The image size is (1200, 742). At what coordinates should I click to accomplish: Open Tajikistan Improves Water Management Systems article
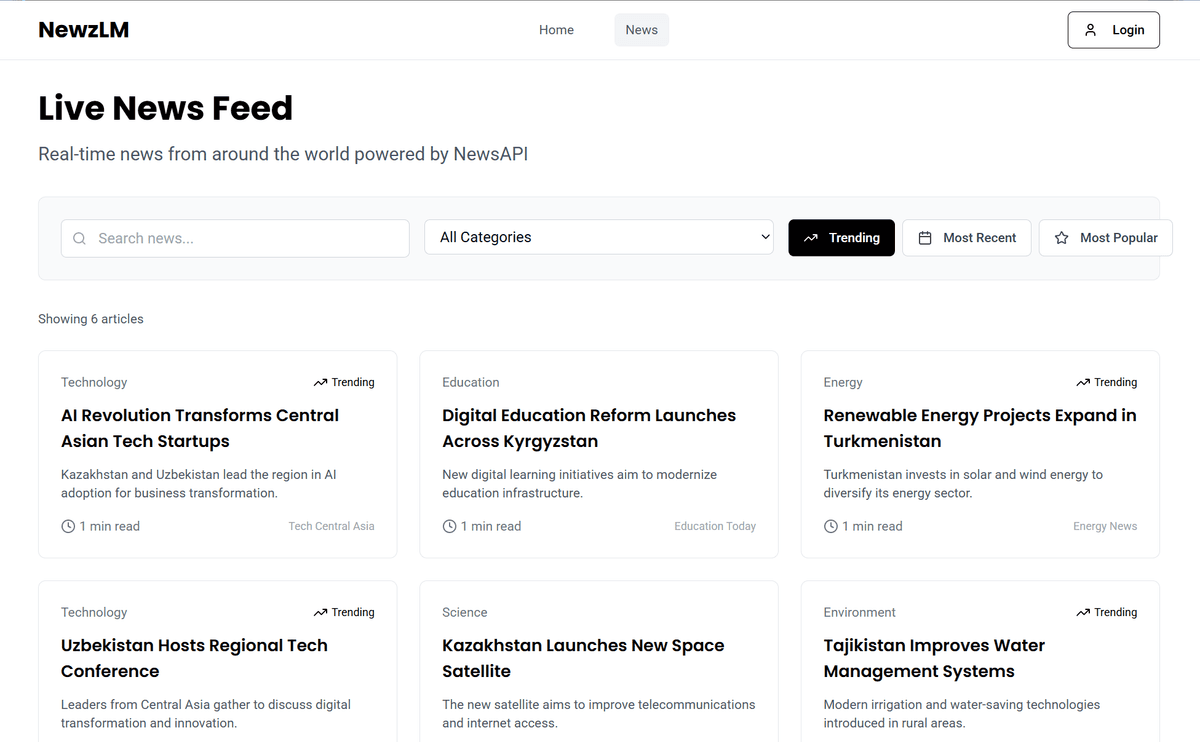(934, 658)
